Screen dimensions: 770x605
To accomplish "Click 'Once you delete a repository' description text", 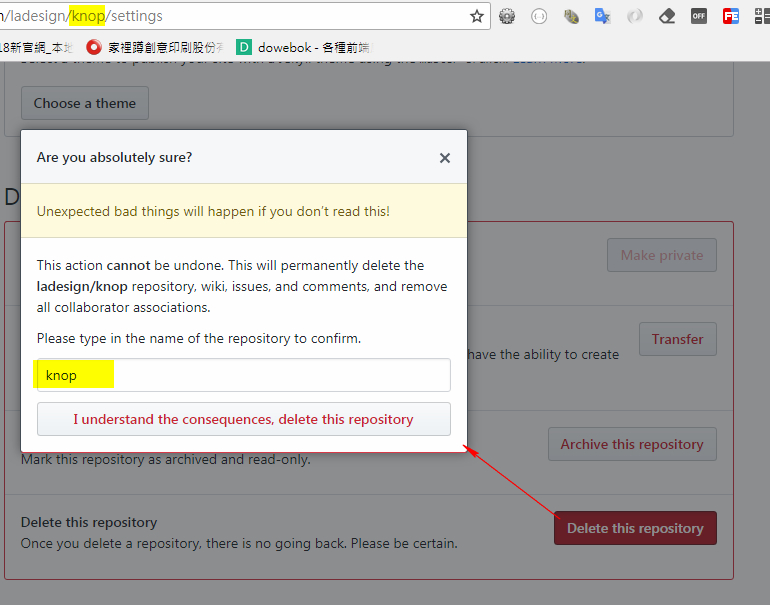I will pyautogui.click(x=239, y=544).
